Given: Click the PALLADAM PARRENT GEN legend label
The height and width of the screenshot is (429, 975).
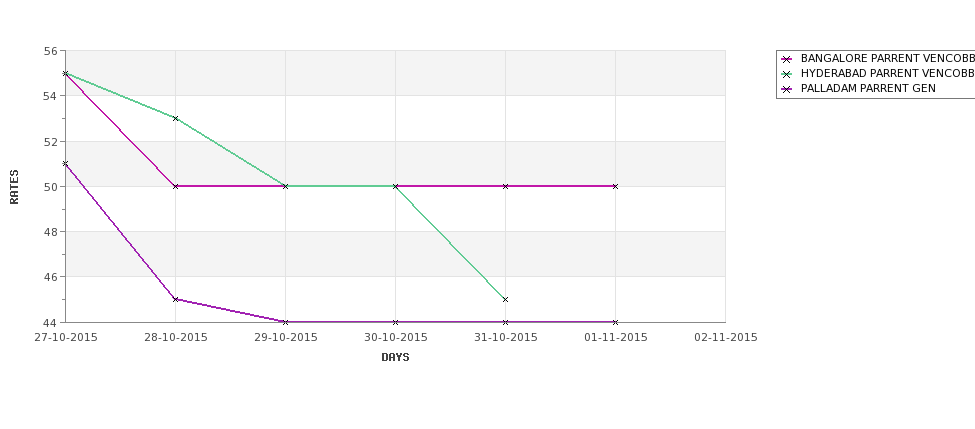Looking at the screenshot, I should point(868,89).
